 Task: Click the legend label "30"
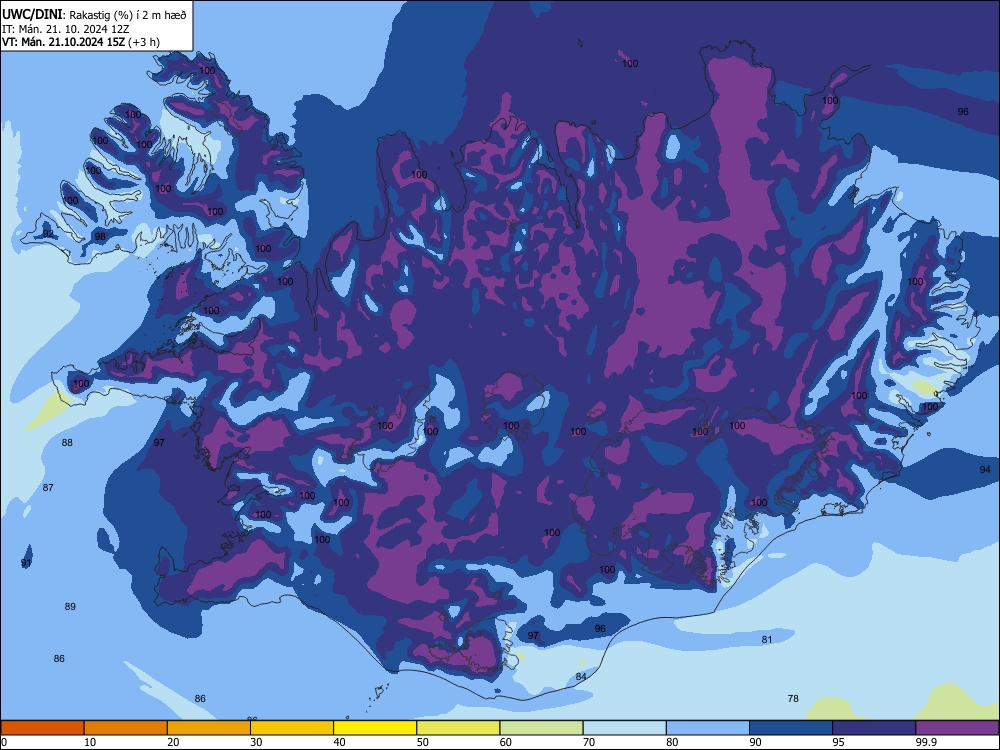point(256,742)
